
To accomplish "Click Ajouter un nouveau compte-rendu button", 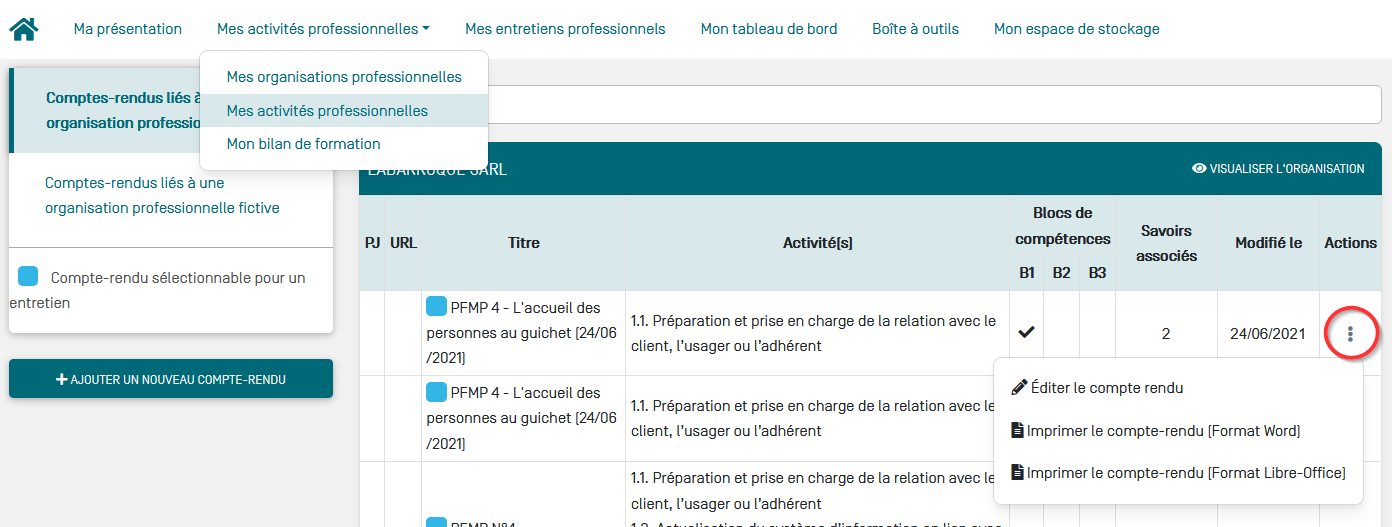I will click(x=171, y=379).
